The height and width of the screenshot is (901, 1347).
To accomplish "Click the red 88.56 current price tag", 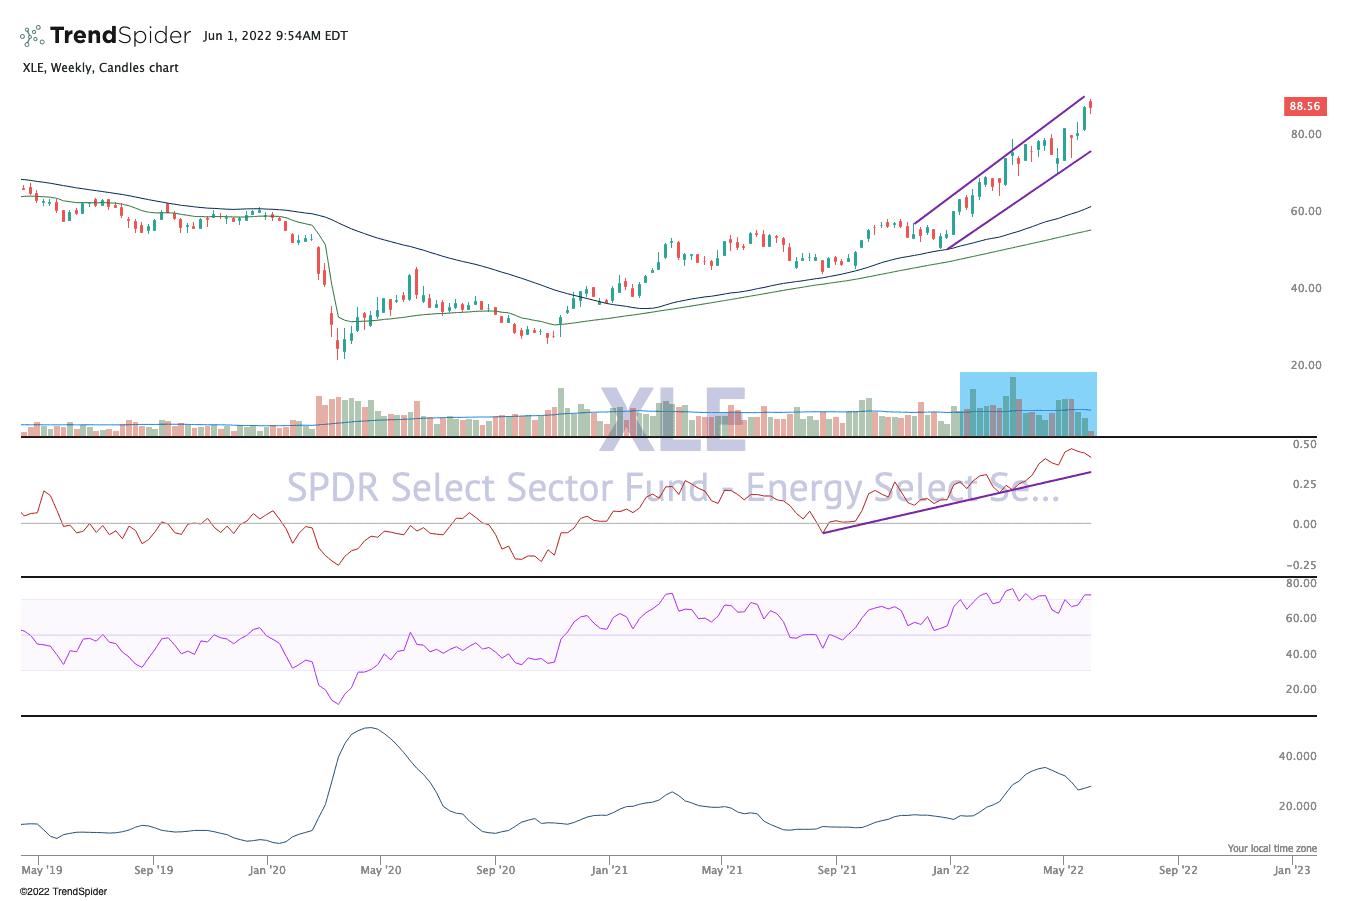I will 1304,106.
